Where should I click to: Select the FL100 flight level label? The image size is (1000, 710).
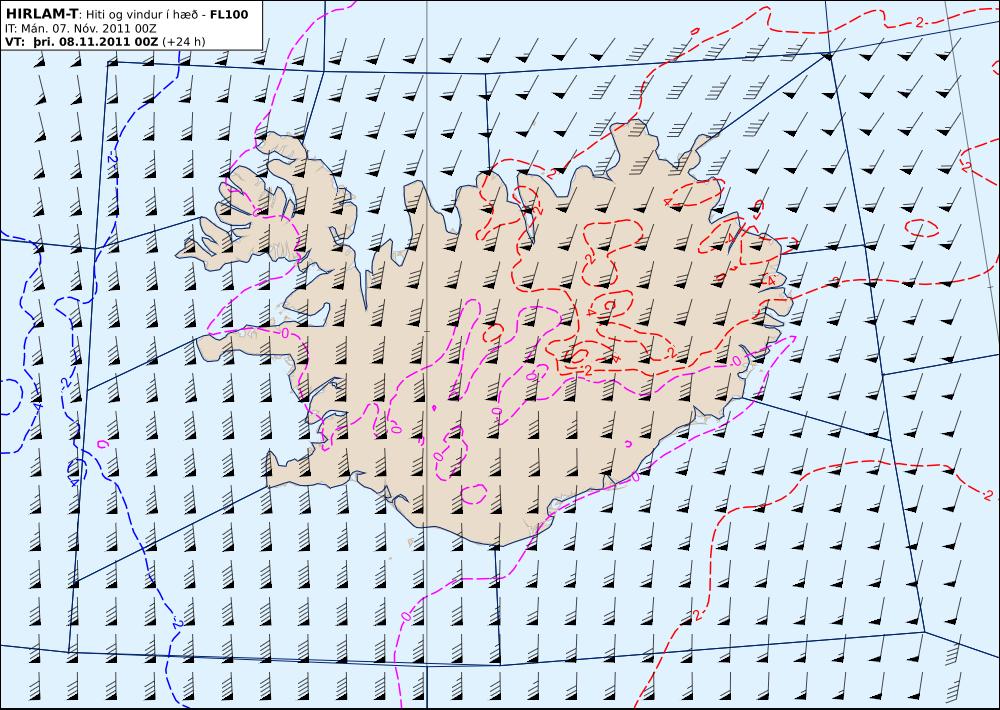click(x=229, y=14)
